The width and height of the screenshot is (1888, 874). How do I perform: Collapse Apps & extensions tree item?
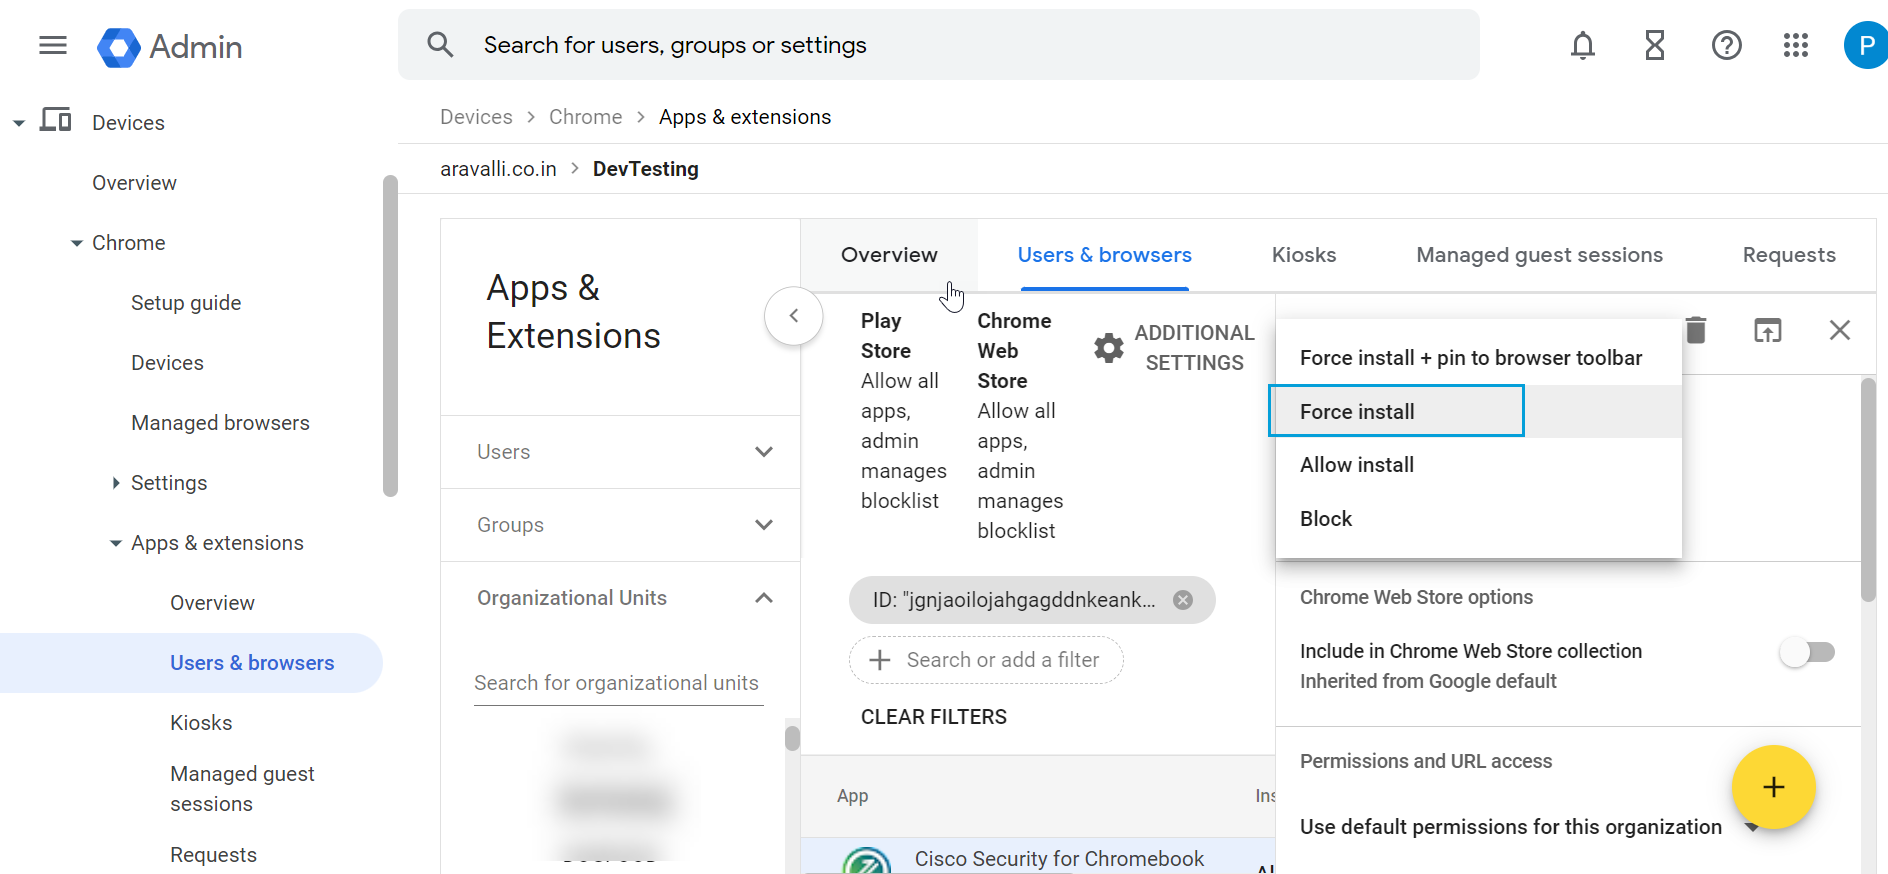116,543
